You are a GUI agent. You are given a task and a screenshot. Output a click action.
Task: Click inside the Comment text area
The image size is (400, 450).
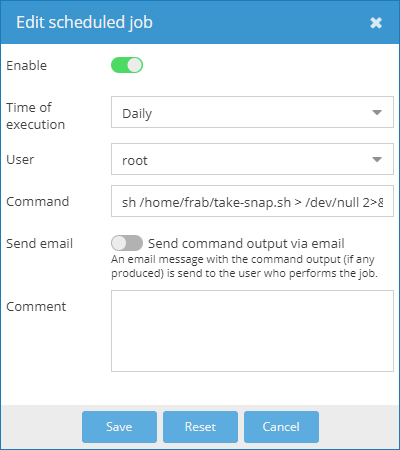tap(252, 331)
